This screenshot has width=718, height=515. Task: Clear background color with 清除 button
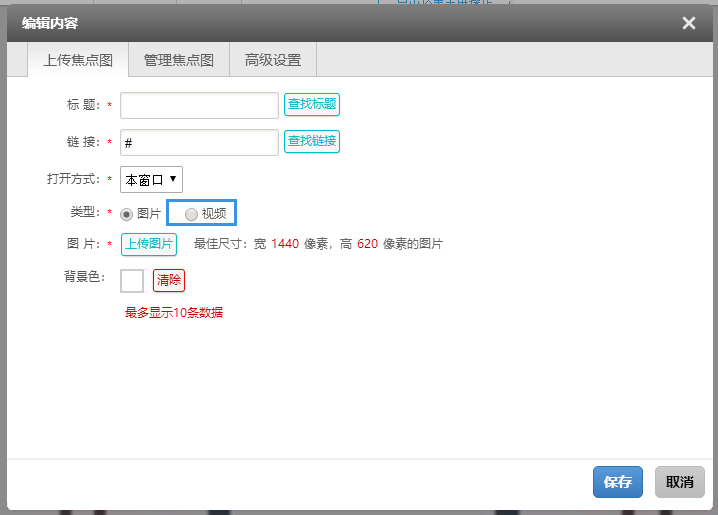[x=169, y=281]
